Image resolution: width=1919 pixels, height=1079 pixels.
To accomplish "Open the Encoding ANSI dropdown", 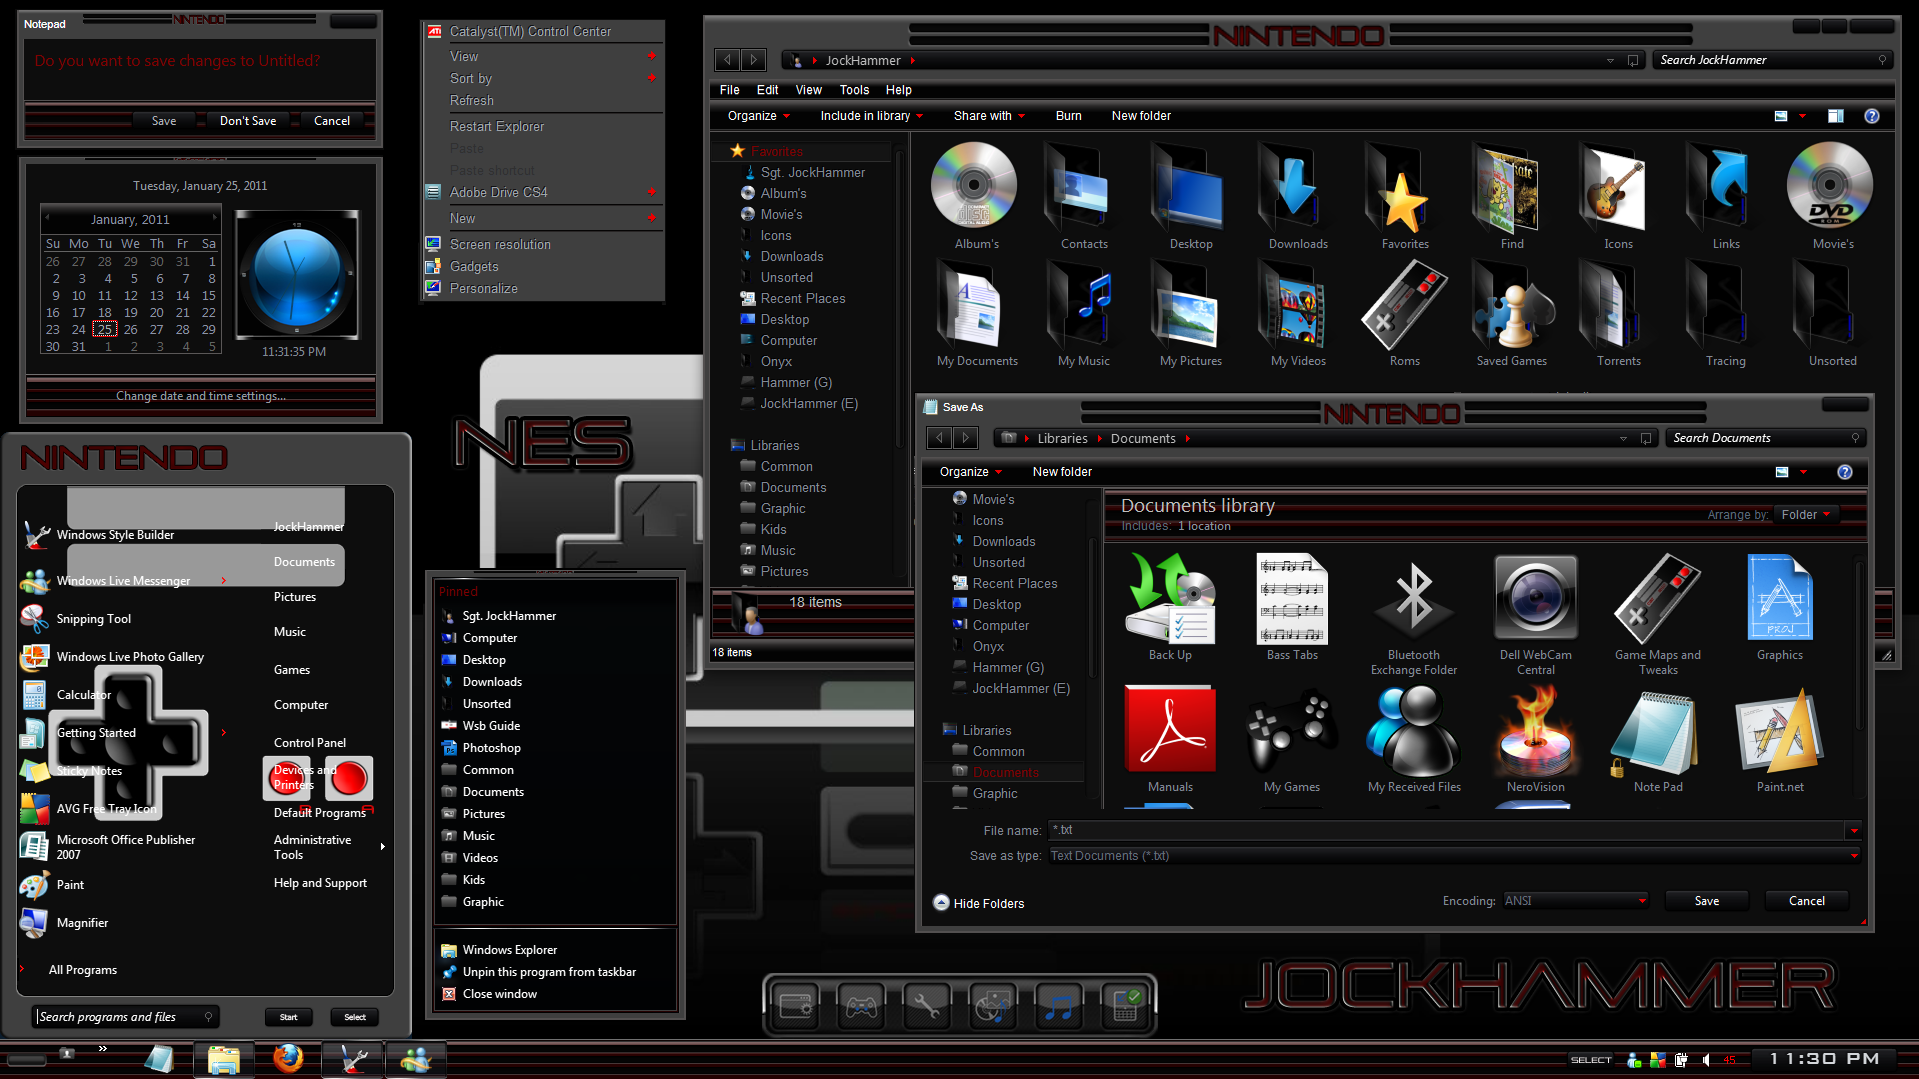I will point(1575,901).
